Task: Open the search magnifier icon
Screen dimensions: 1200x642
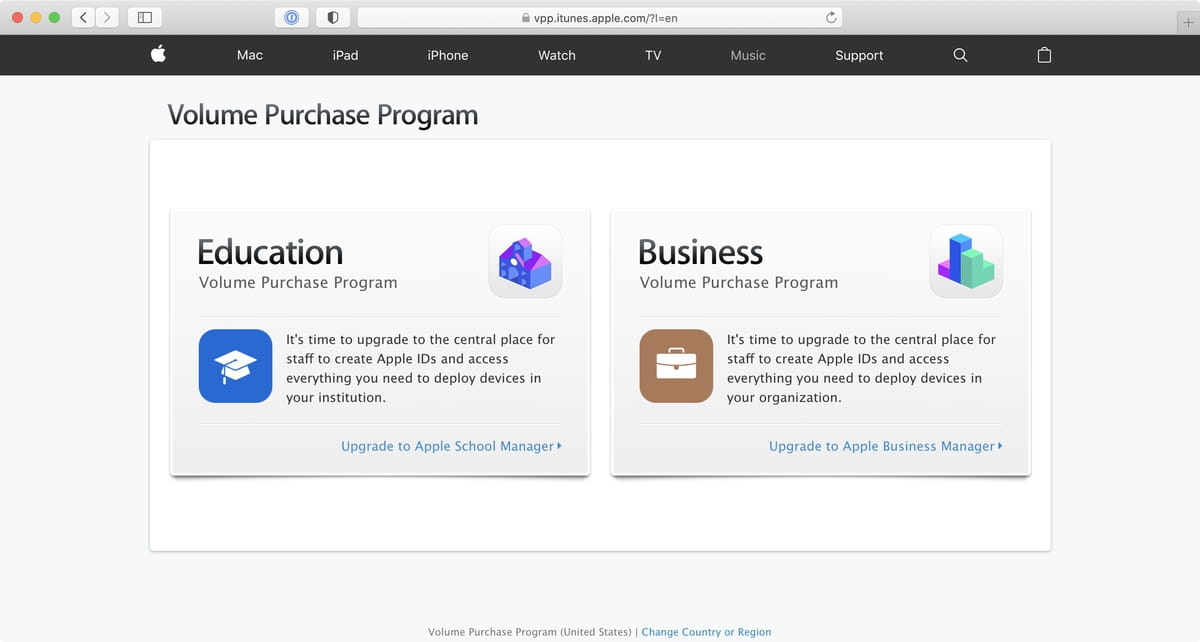Action: point(960,55)
